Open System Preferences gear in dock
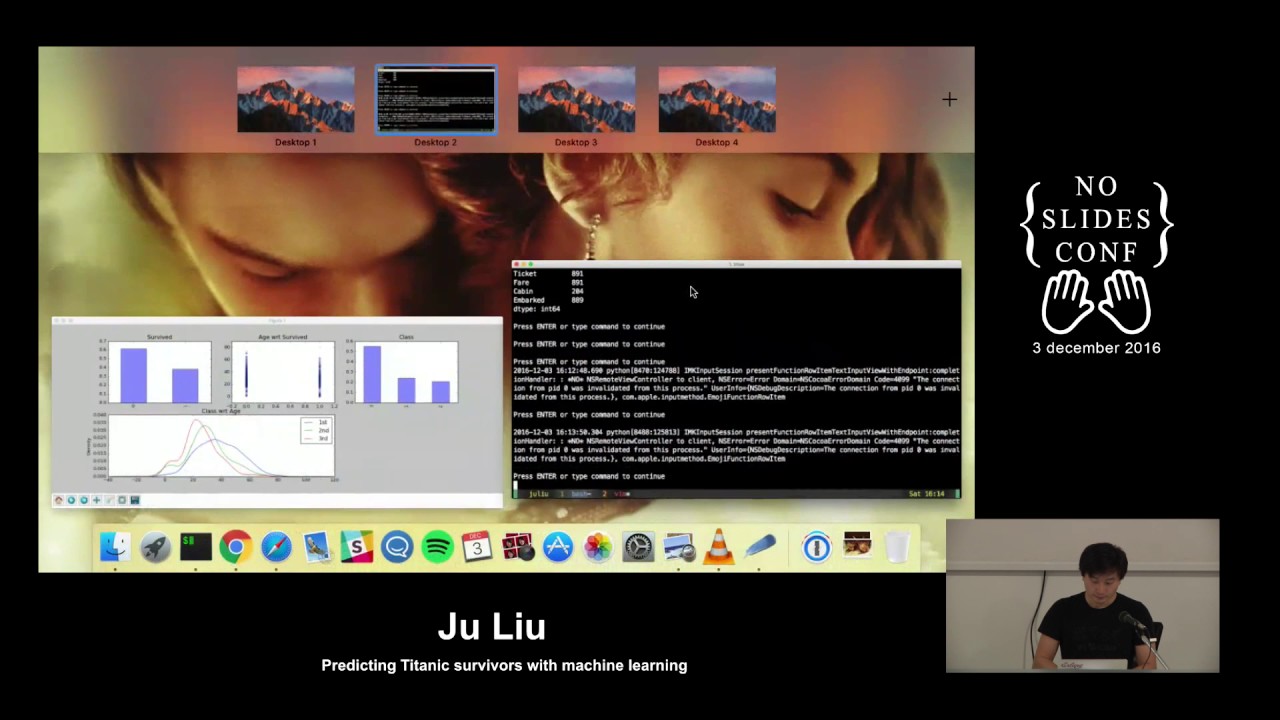 tap(638, 547)
